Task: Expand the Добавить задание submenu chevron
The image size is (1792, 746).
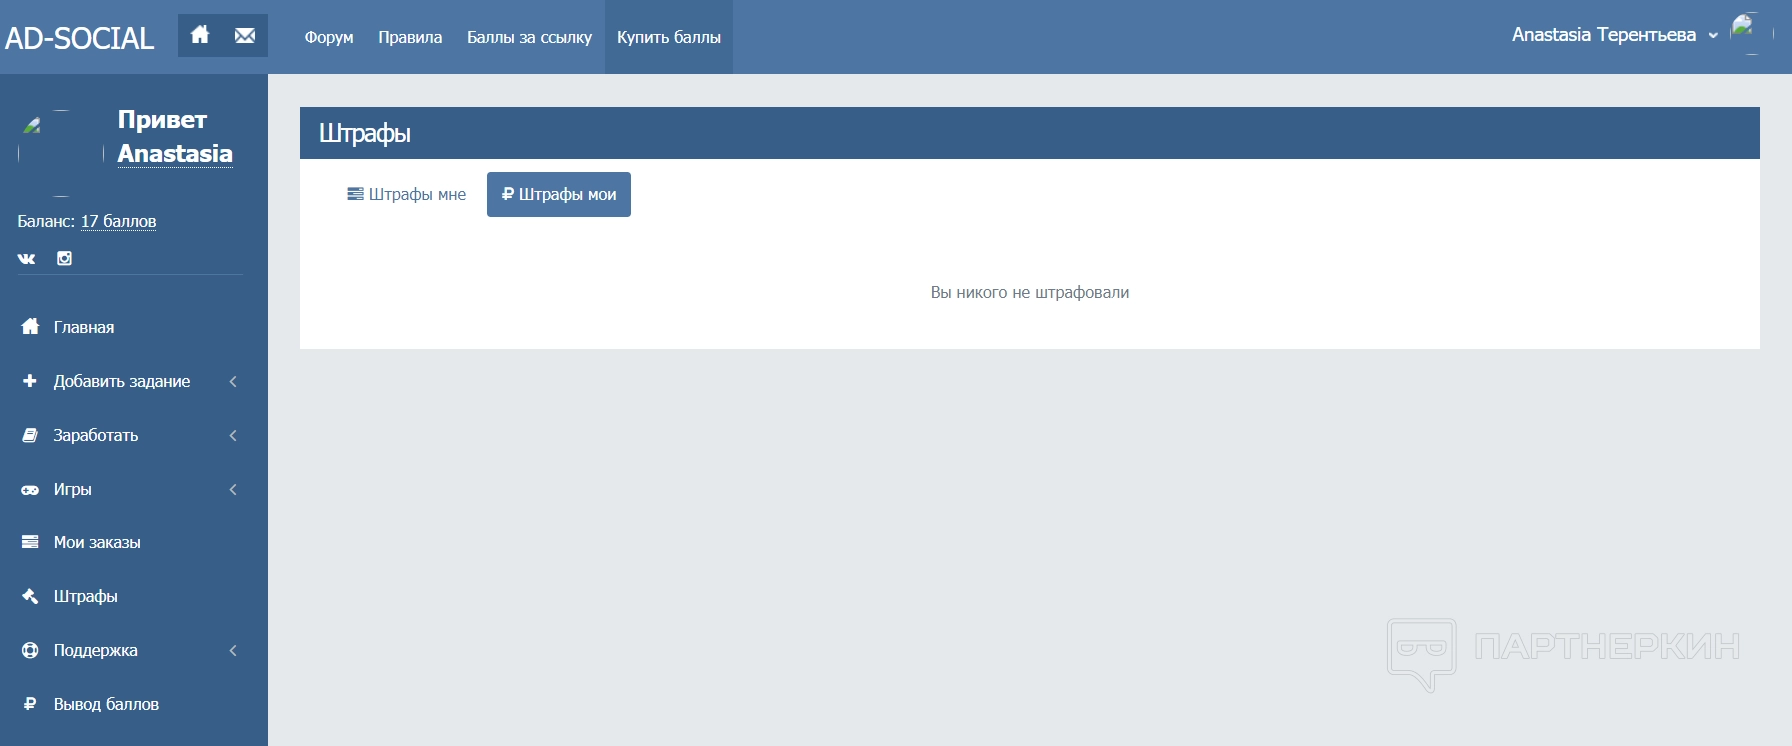Action: point(233,381)
